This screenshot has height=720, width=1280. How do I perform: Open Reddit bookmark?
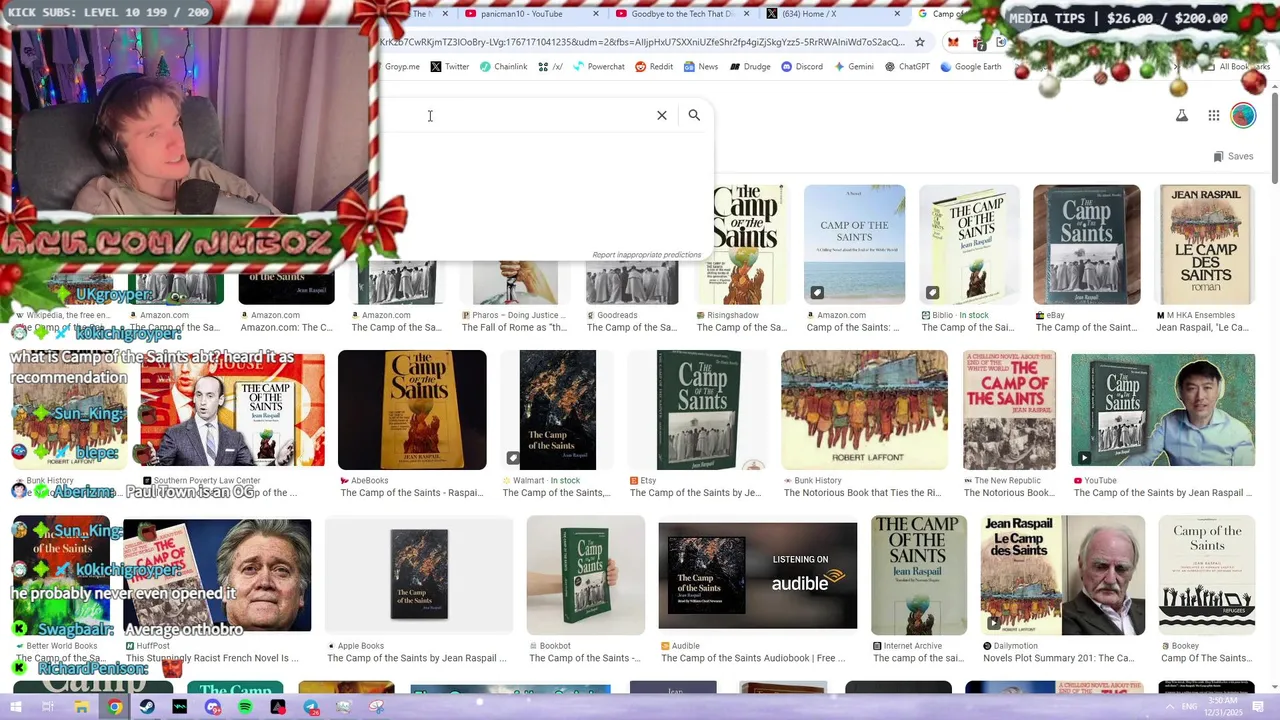tap(654, 67)
